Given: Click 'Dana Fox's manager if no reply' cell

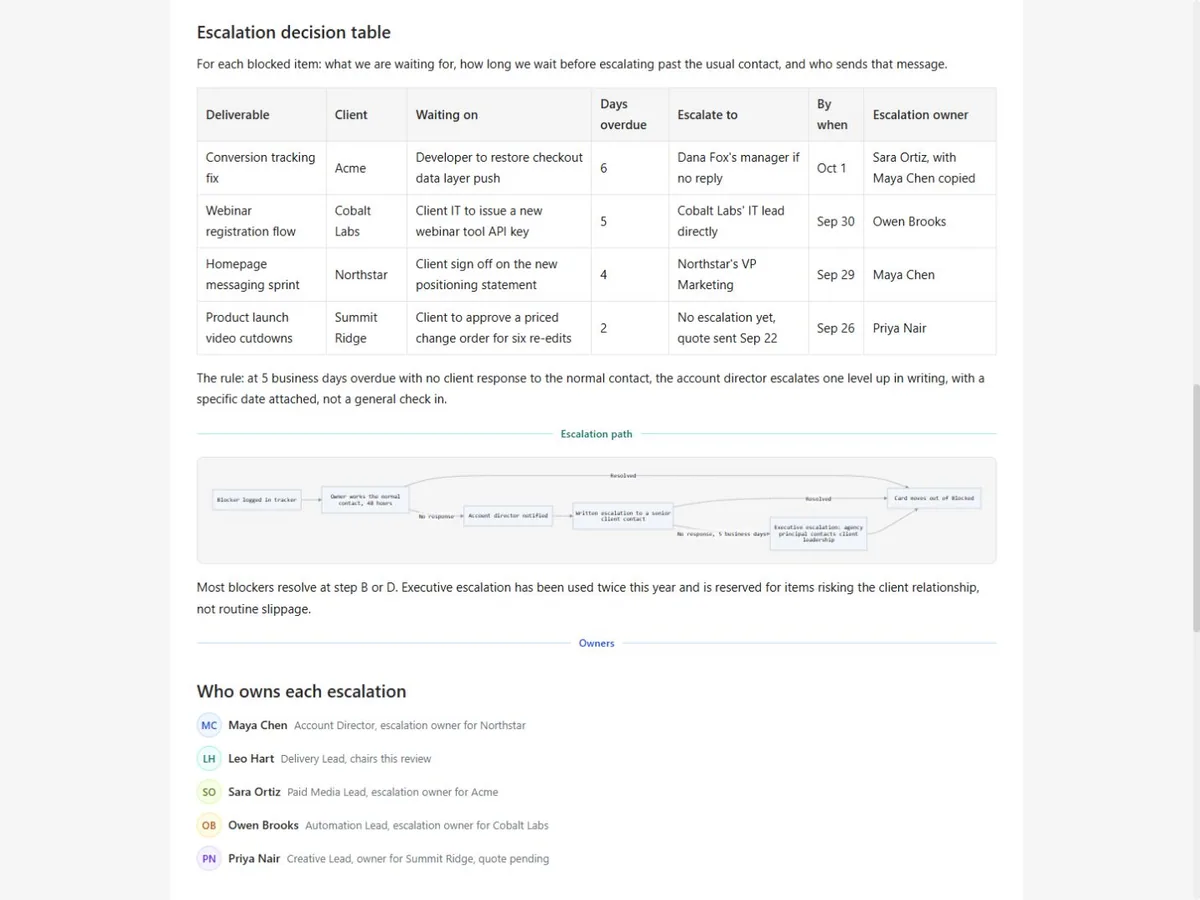Looking at the screenshot, I should (738, 168).
